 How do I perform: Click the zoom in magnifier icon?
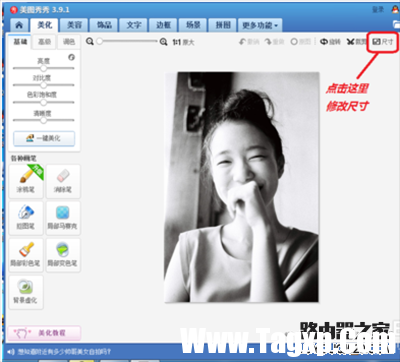(163, 42)
